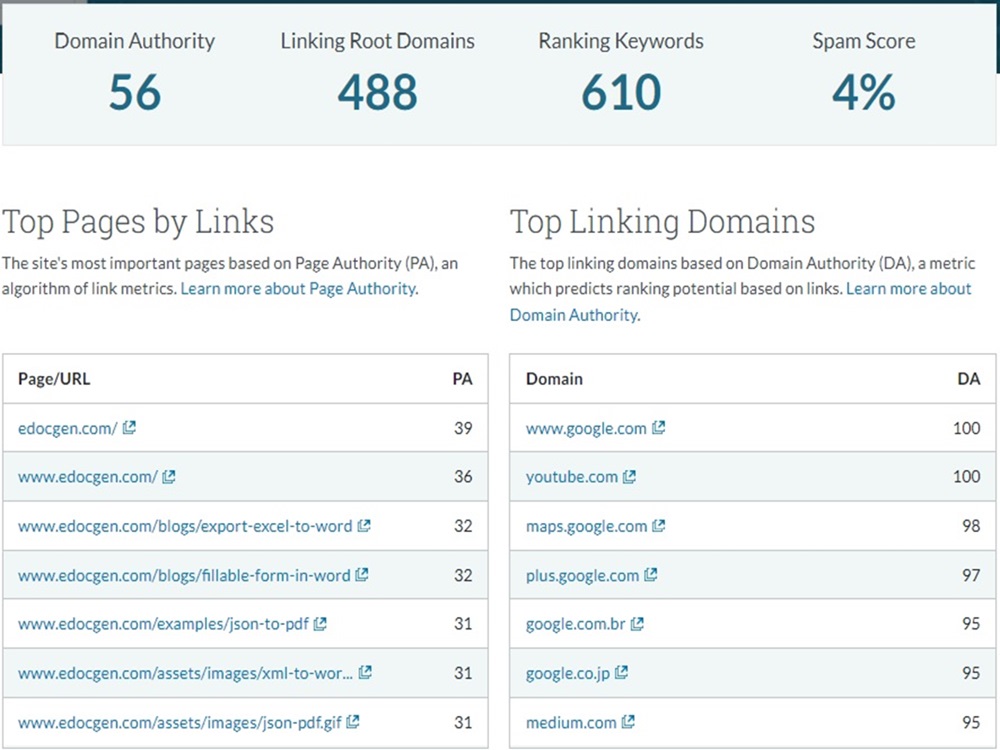1000x750 pixels.
Task: Open the www.edocgen.com/ page link
Action: tap(87, 477)
